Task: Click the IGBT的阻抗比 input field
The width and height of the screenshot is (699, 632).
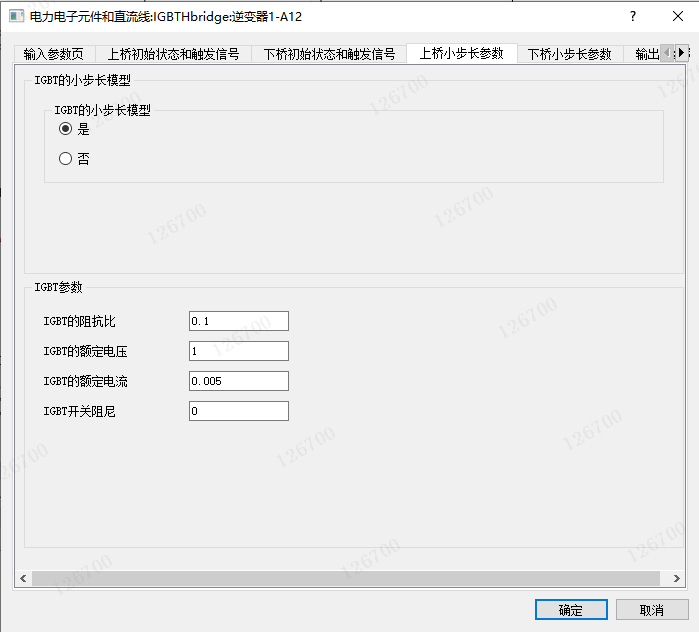Action: pos(238,321)
